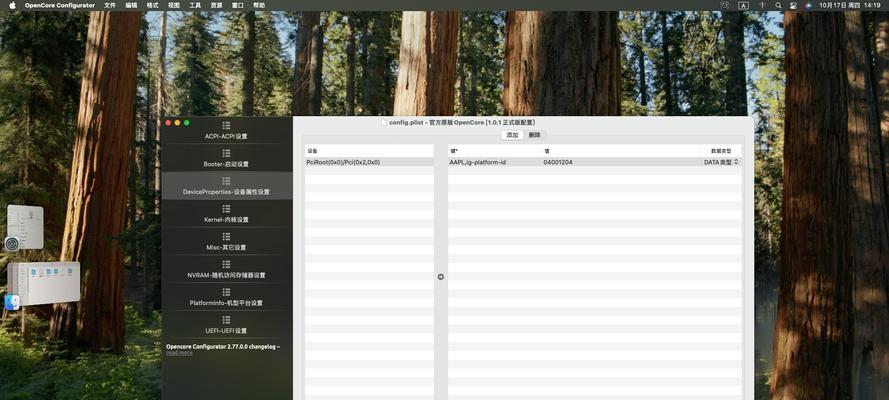Click the yellow minimize window button
Screen dimensions: 889x400
177,122
